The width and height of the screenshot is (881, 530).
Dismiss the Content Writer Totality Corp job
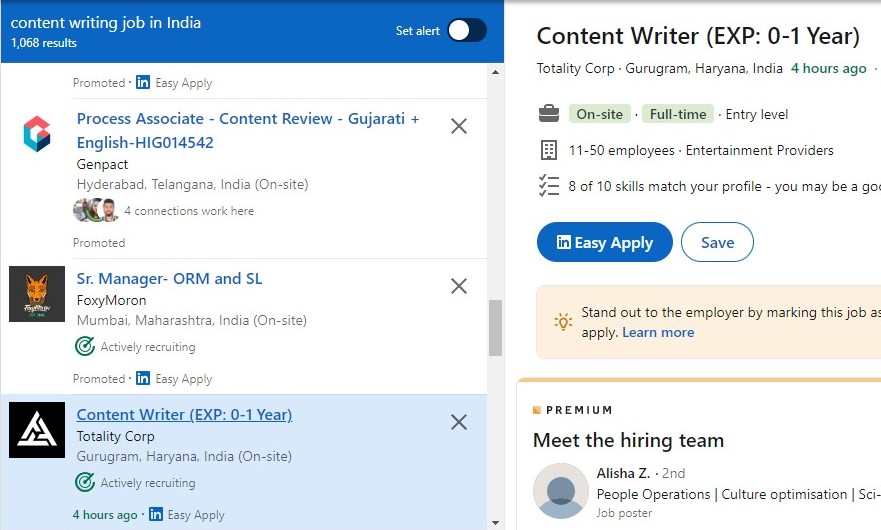click(x=459, y=422)
